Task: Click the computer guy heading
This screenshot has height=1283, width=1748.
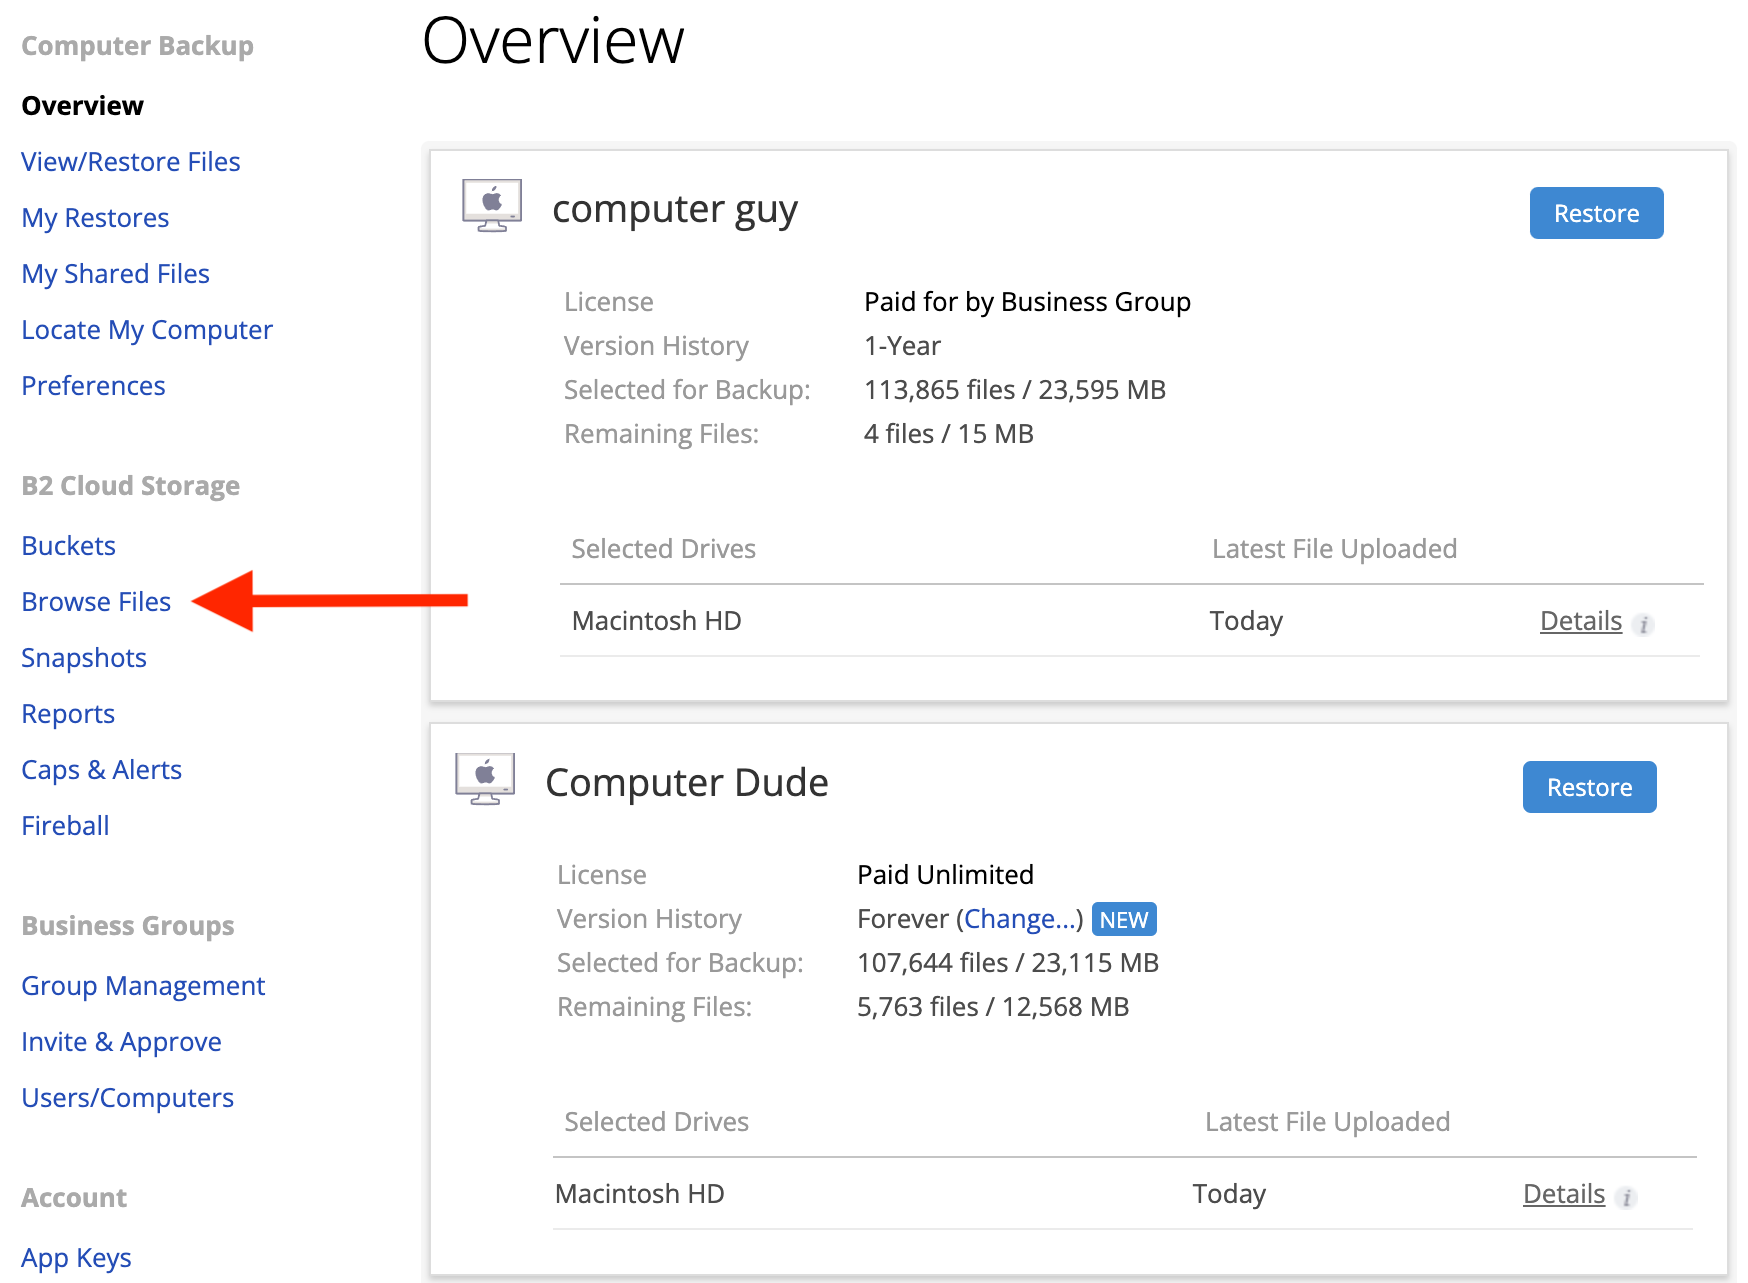Action: pos(675,210)
